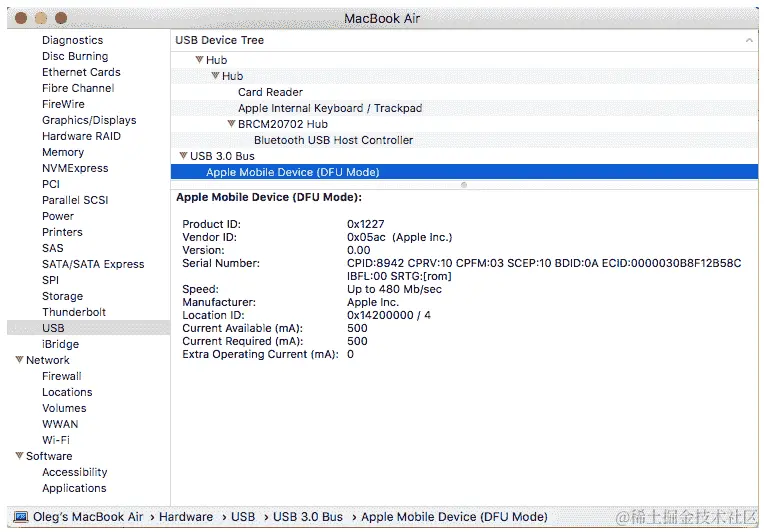Viewport: 764px width, 532px height.
Task: Open Volumes under Network
Action: tap(64, 408)
